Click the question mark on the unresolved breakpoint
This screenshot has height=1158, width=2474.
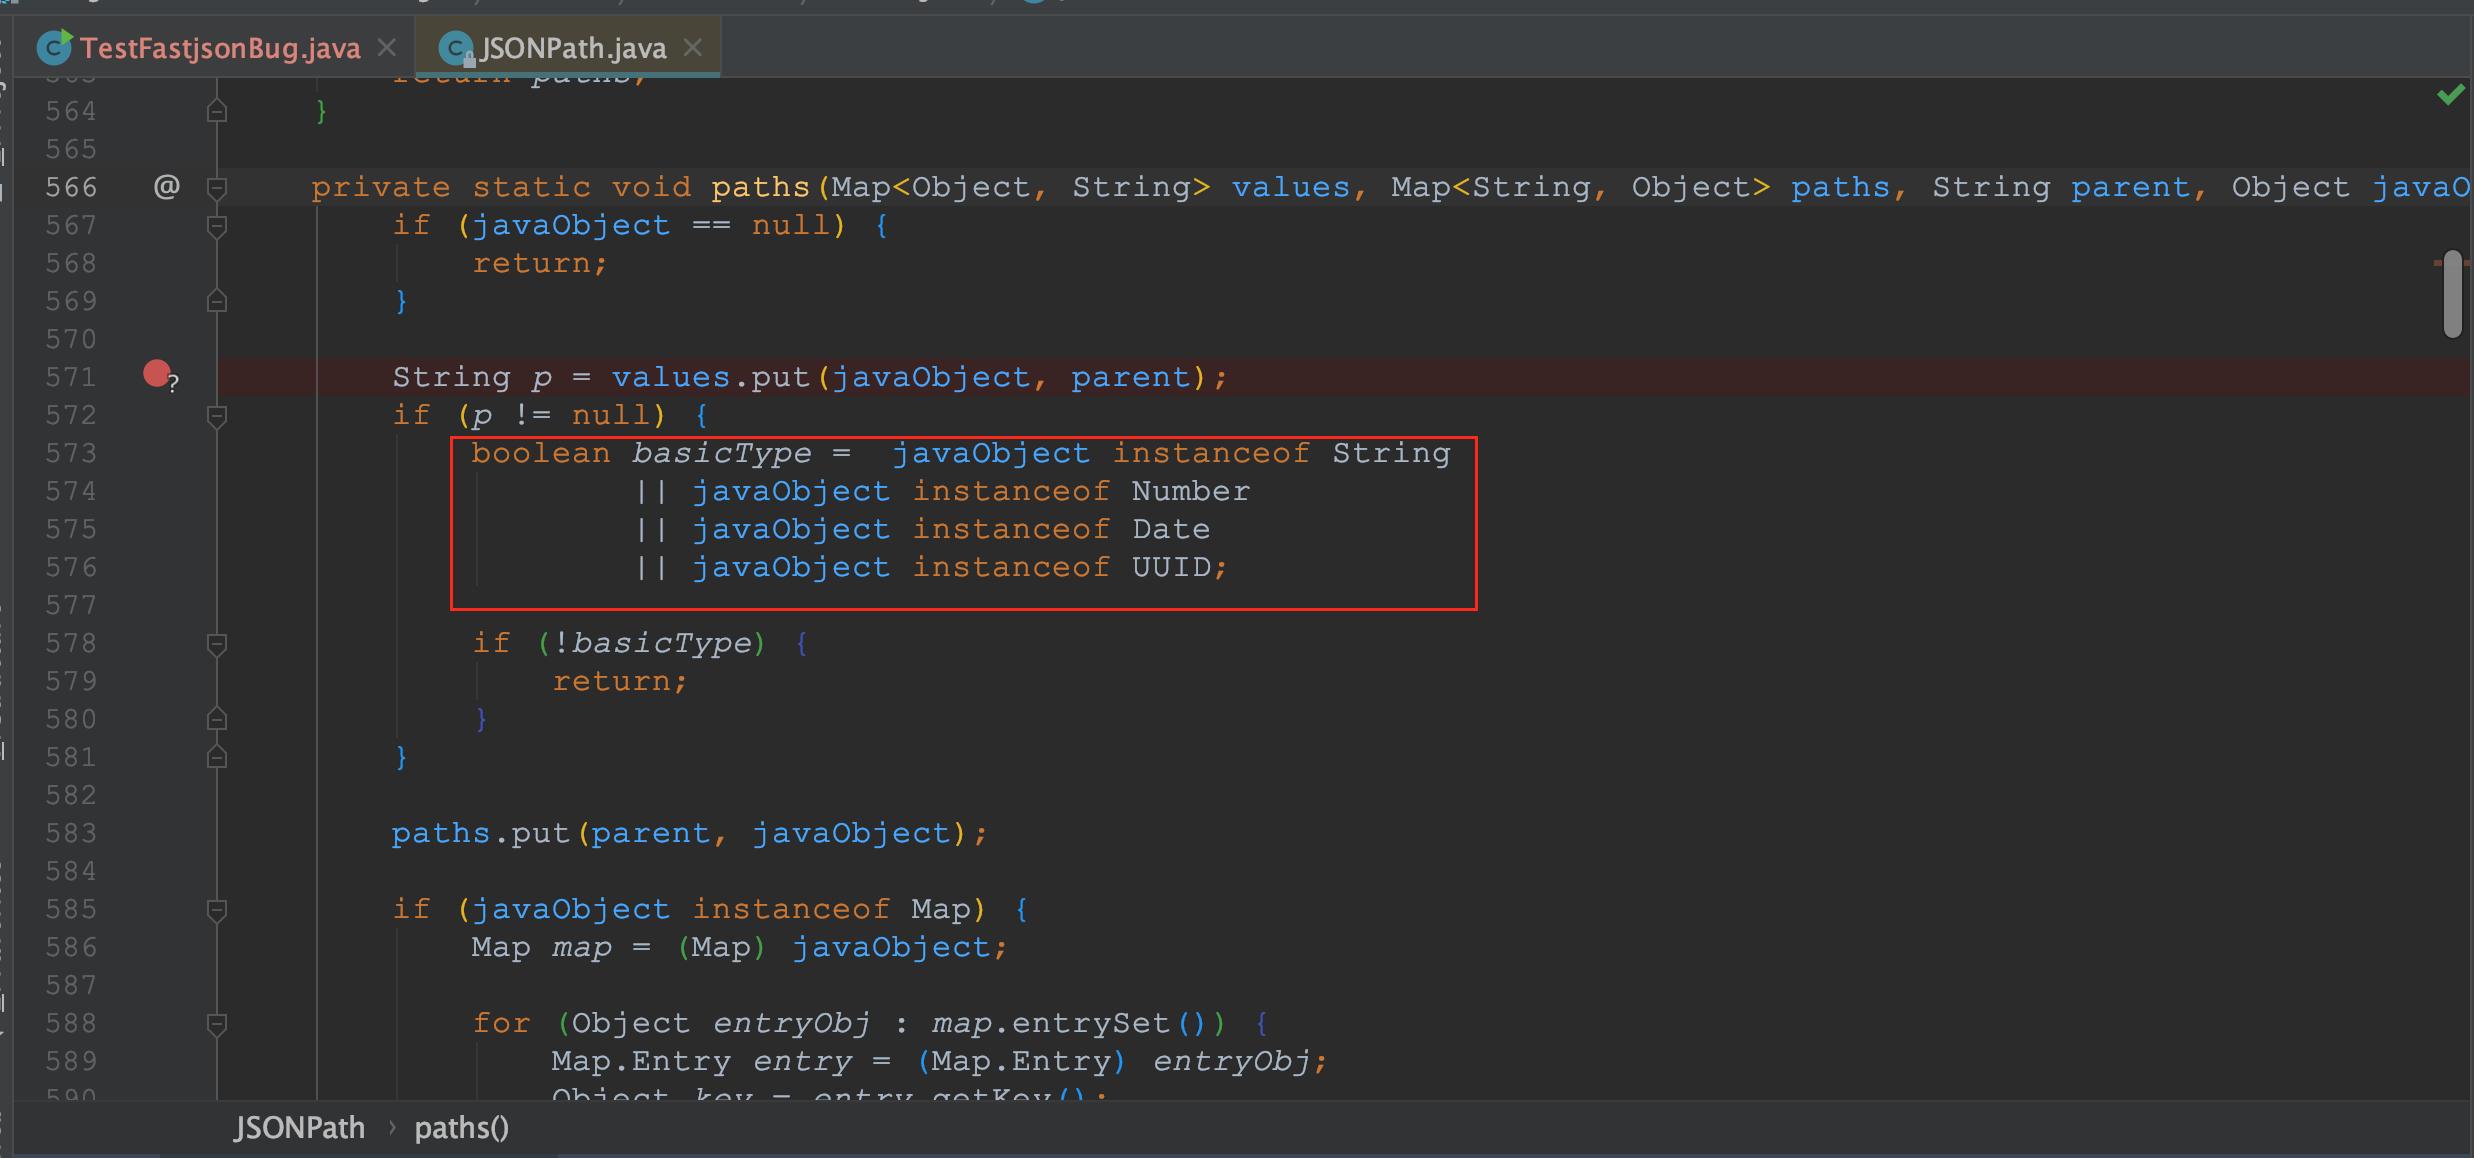pos(173,384)
